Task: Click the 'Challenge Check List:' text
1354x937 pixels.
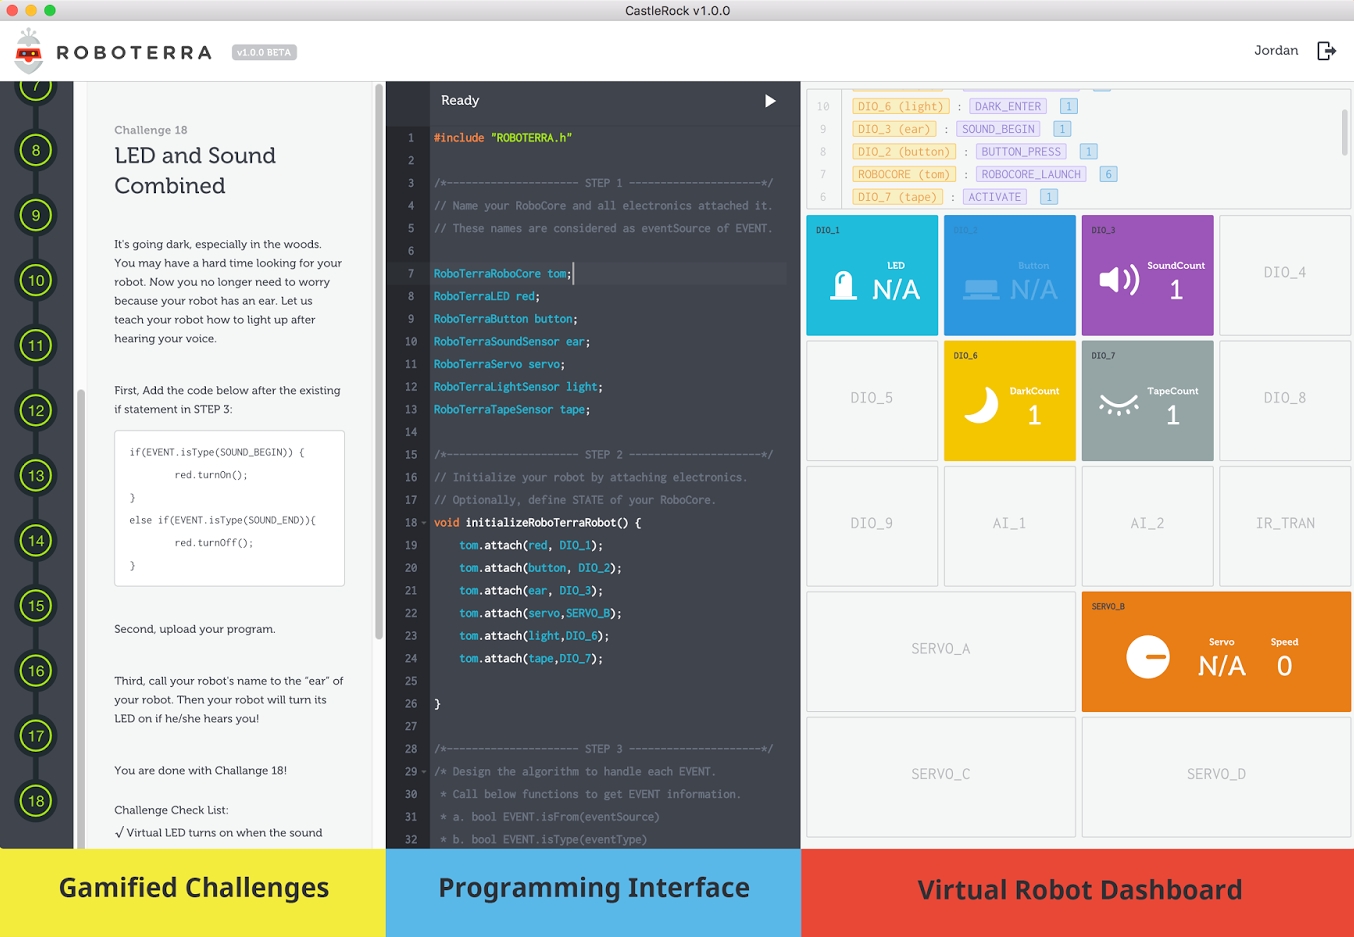Action: [171, 810]
